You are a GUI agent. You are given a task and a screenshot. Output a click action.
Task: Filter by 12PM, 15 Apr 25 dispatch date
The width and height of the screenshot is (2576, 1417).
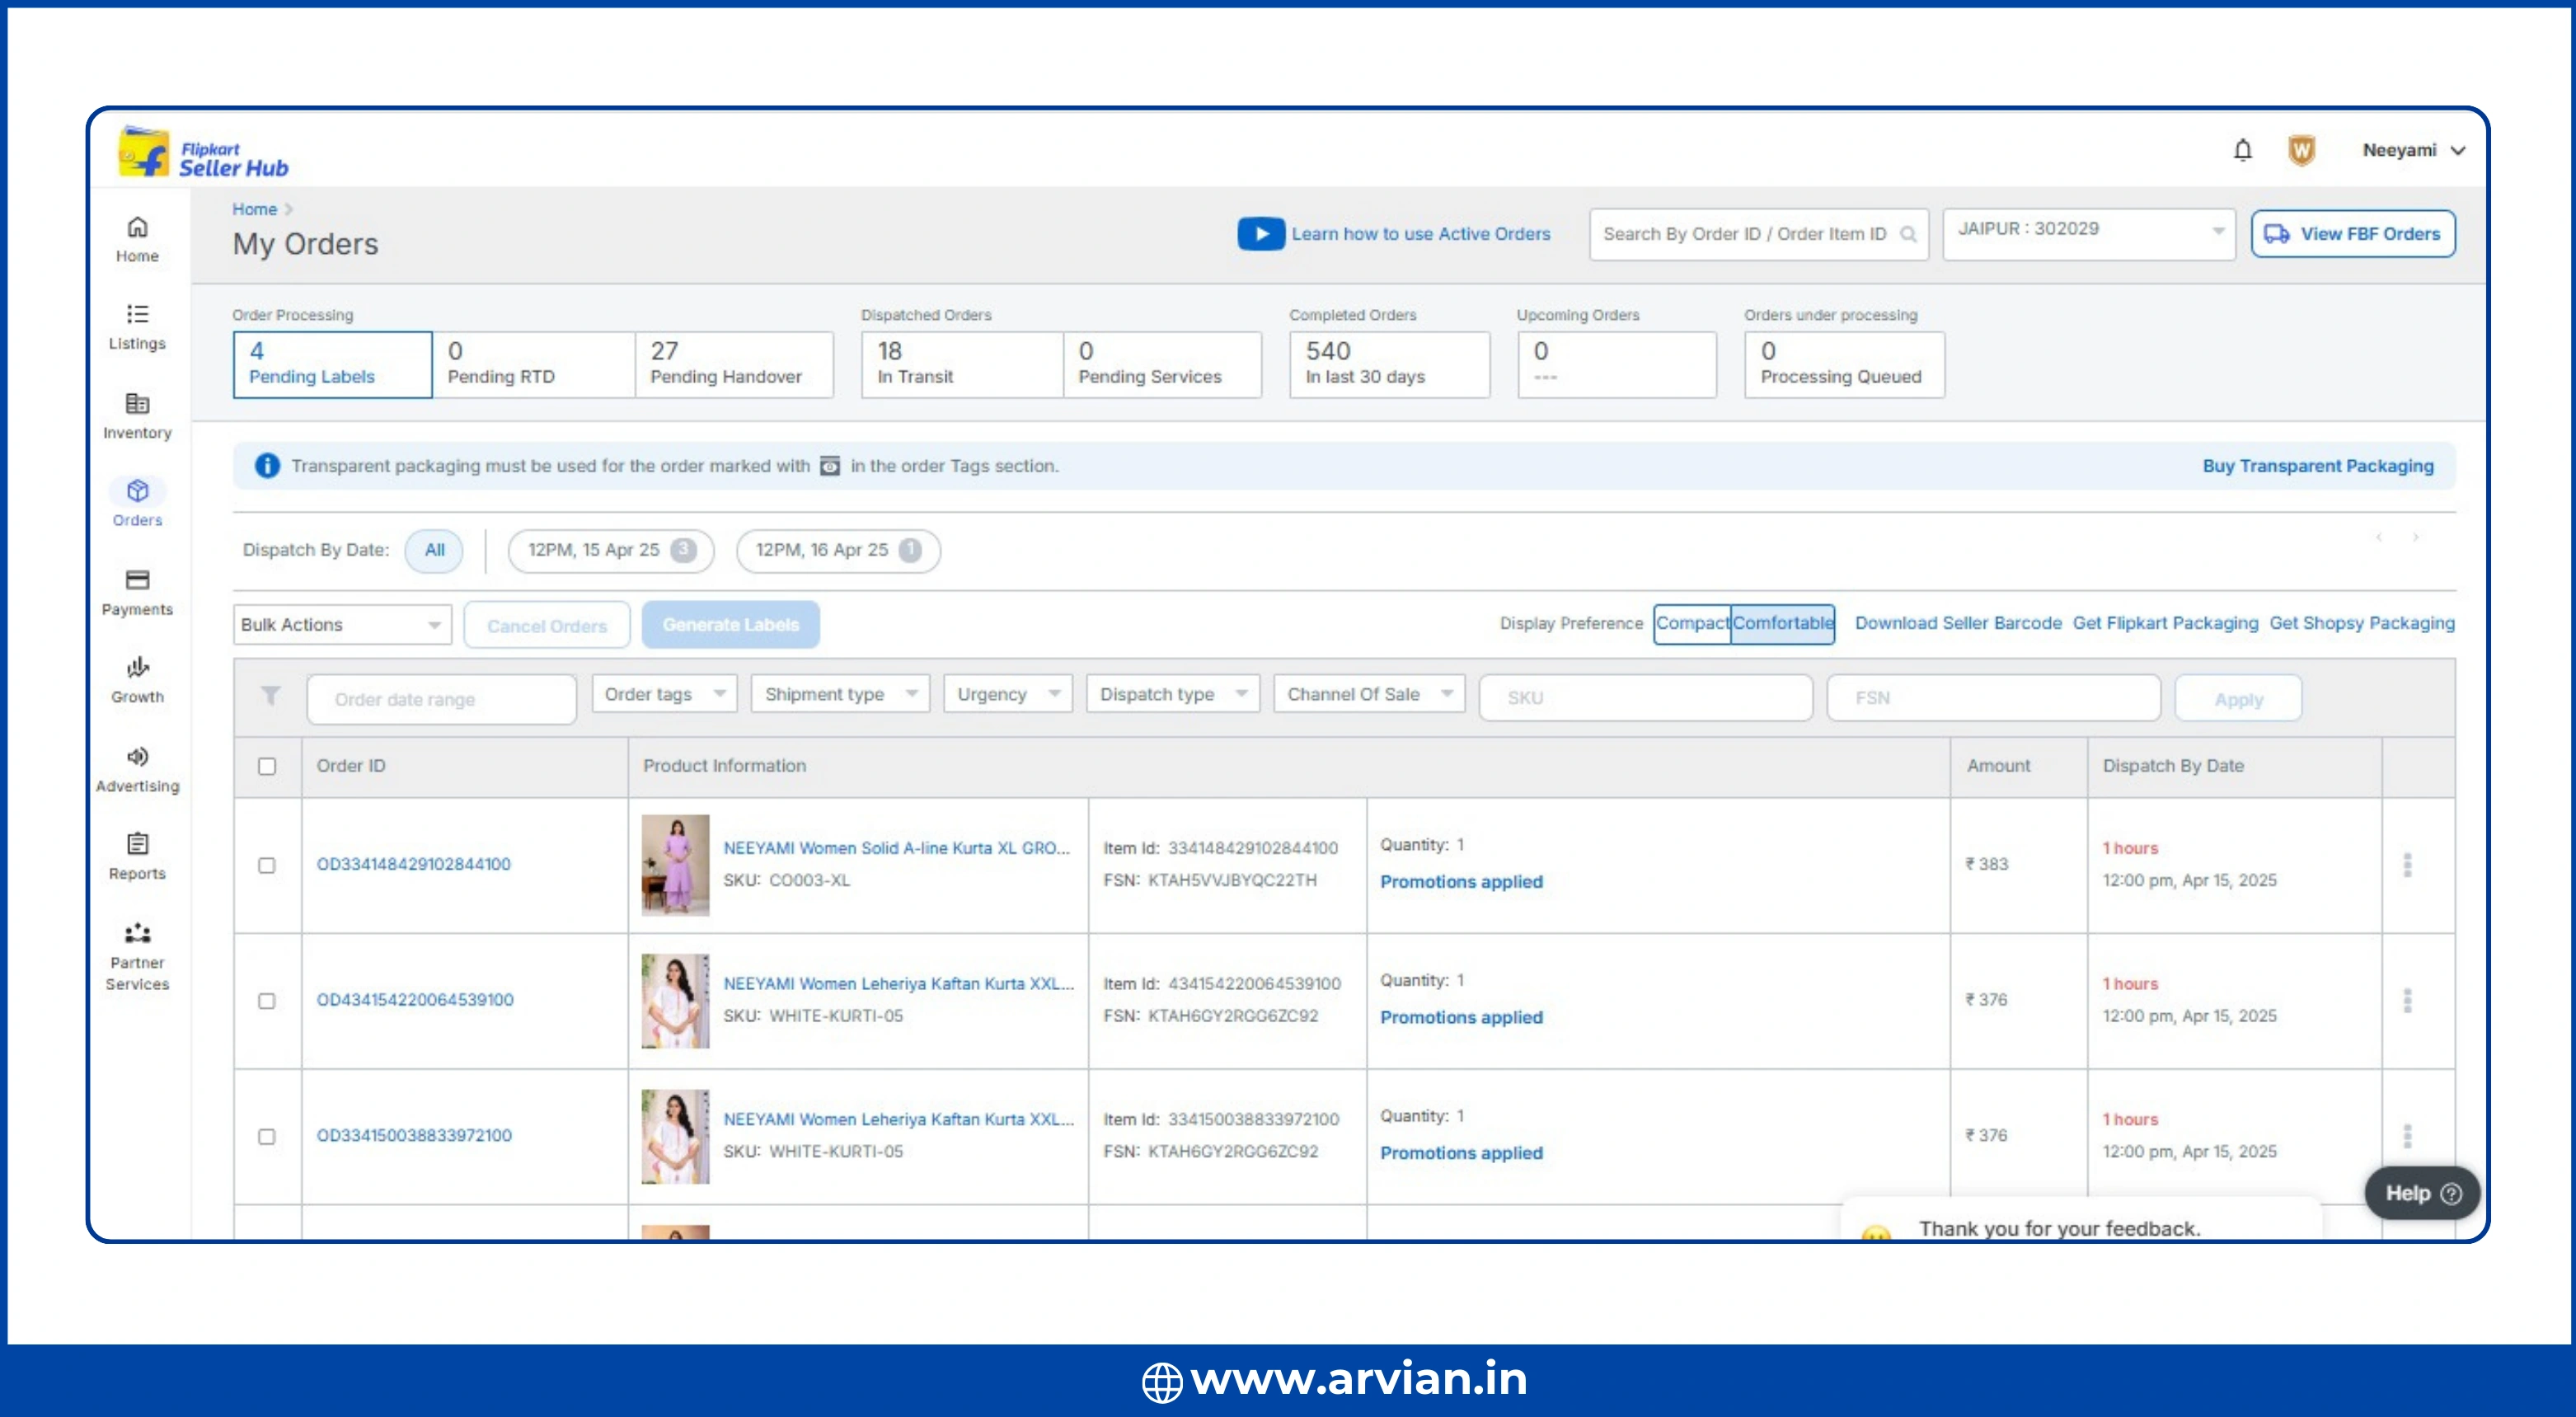[611, 550]
